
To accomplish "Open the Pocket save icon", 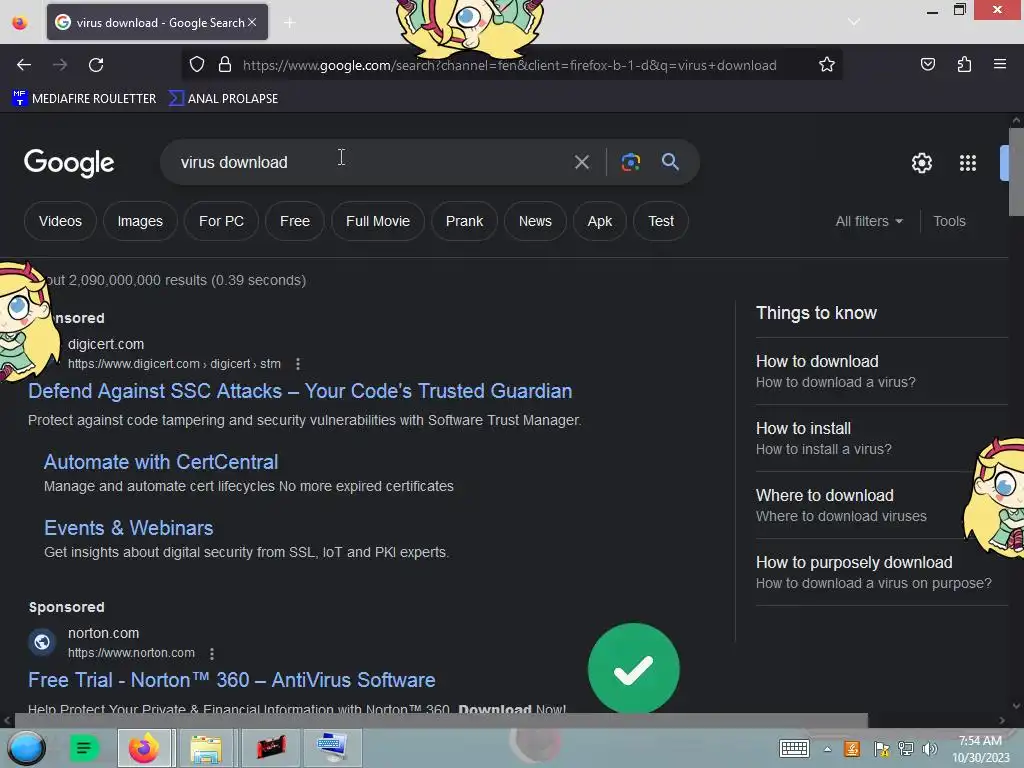I will coord(927,64).
